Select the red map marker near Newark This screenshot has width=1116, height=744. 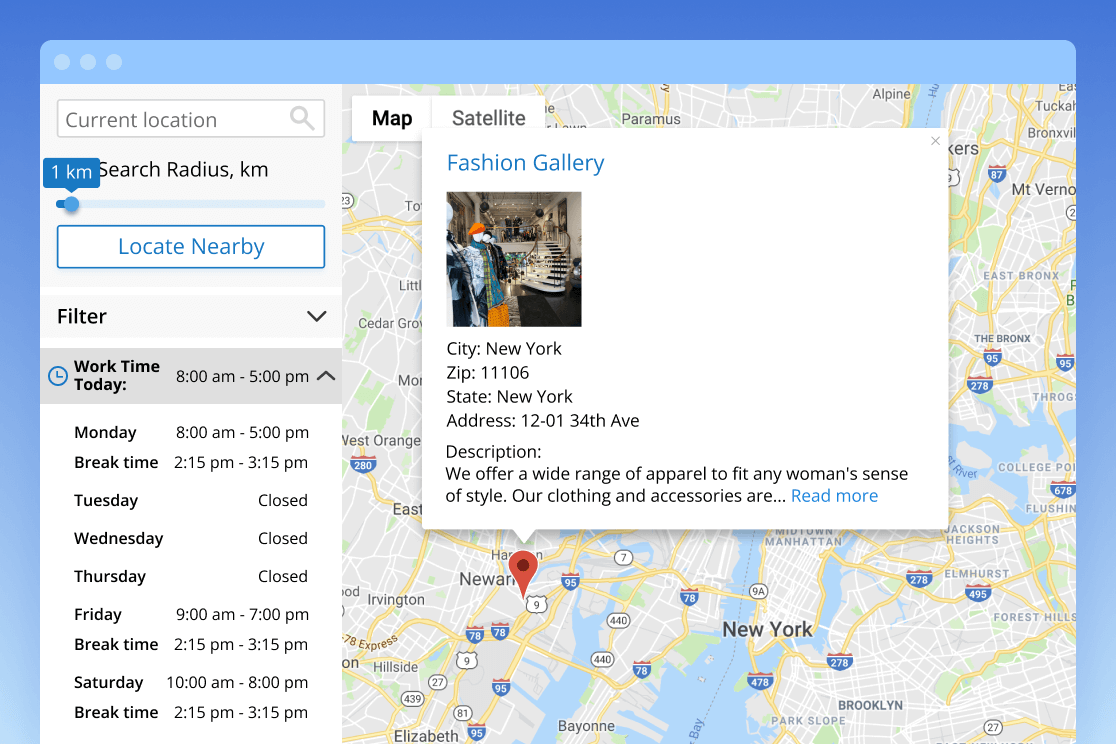pyautogui.click(x=524, y=570)
